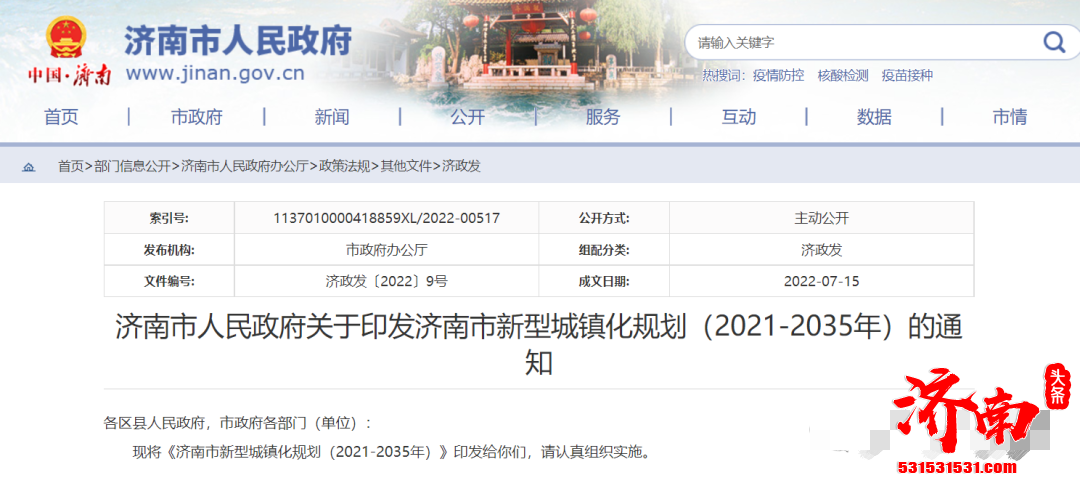Go to 首页 in breadcrumb
This screenshot has height=483, width=1080.
(70, 167)
